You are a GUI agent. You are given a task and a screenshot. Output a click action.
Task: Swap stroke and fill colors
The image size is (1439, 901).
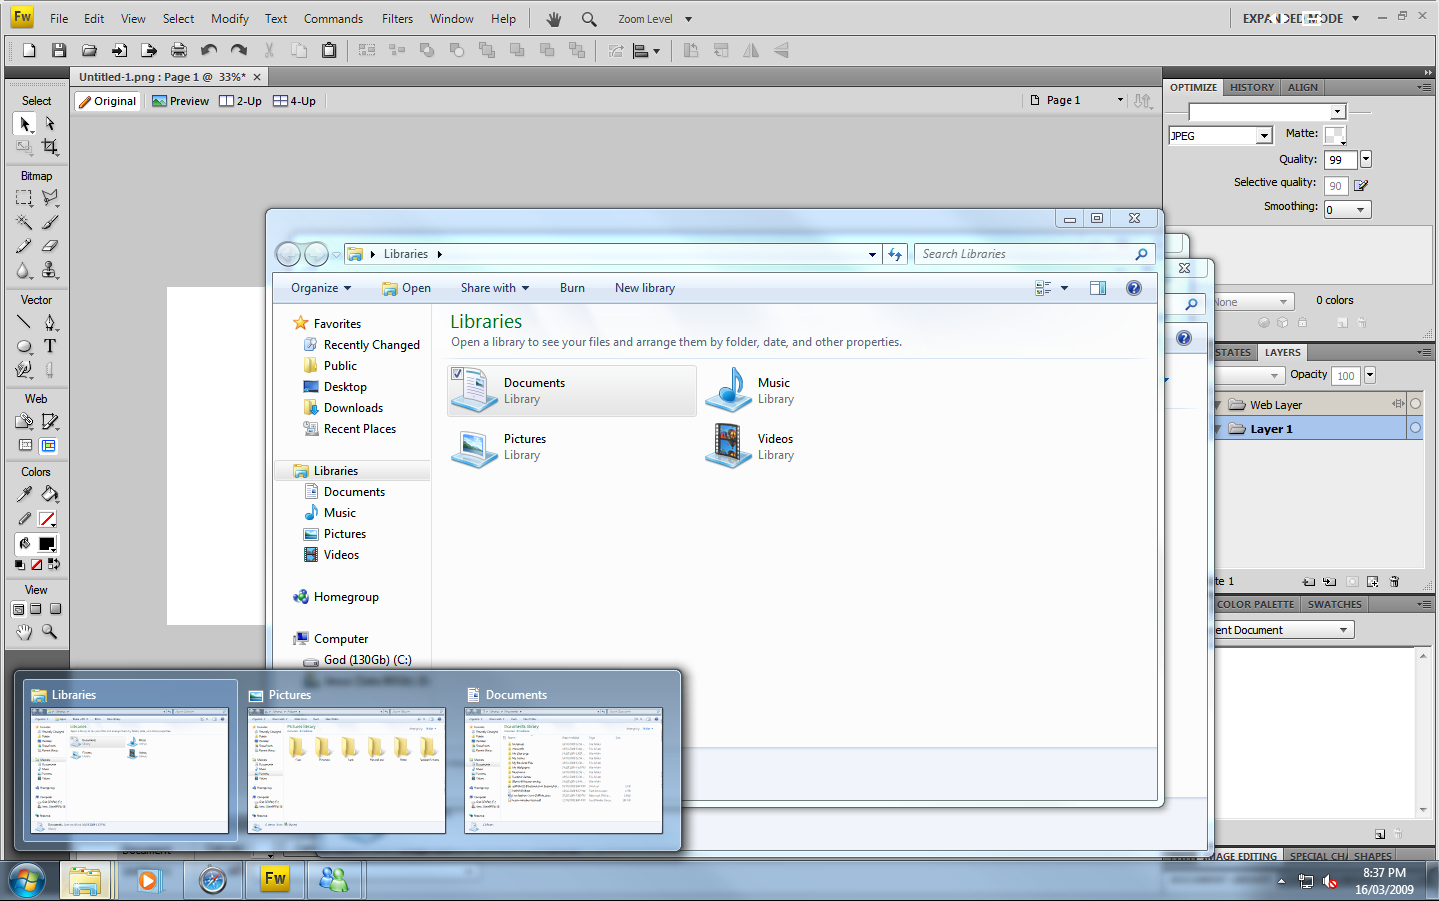click(x=54, y=565)
